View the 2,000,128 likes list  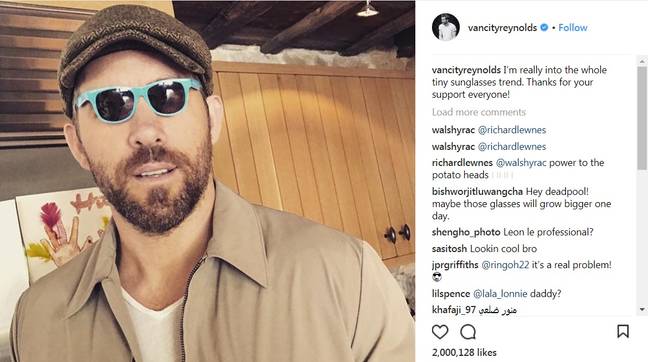click(464, 352)
